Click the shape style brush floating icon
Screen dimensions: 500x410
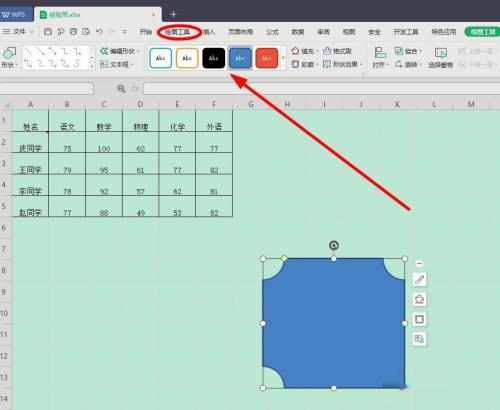coord(419,279)
